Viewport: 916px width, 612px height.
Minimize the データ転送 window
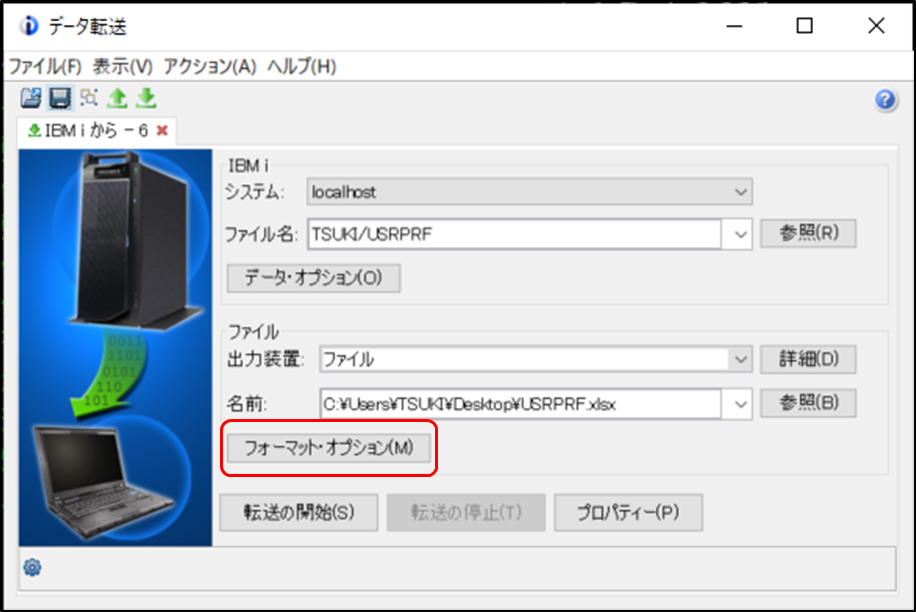coord(734,26)
